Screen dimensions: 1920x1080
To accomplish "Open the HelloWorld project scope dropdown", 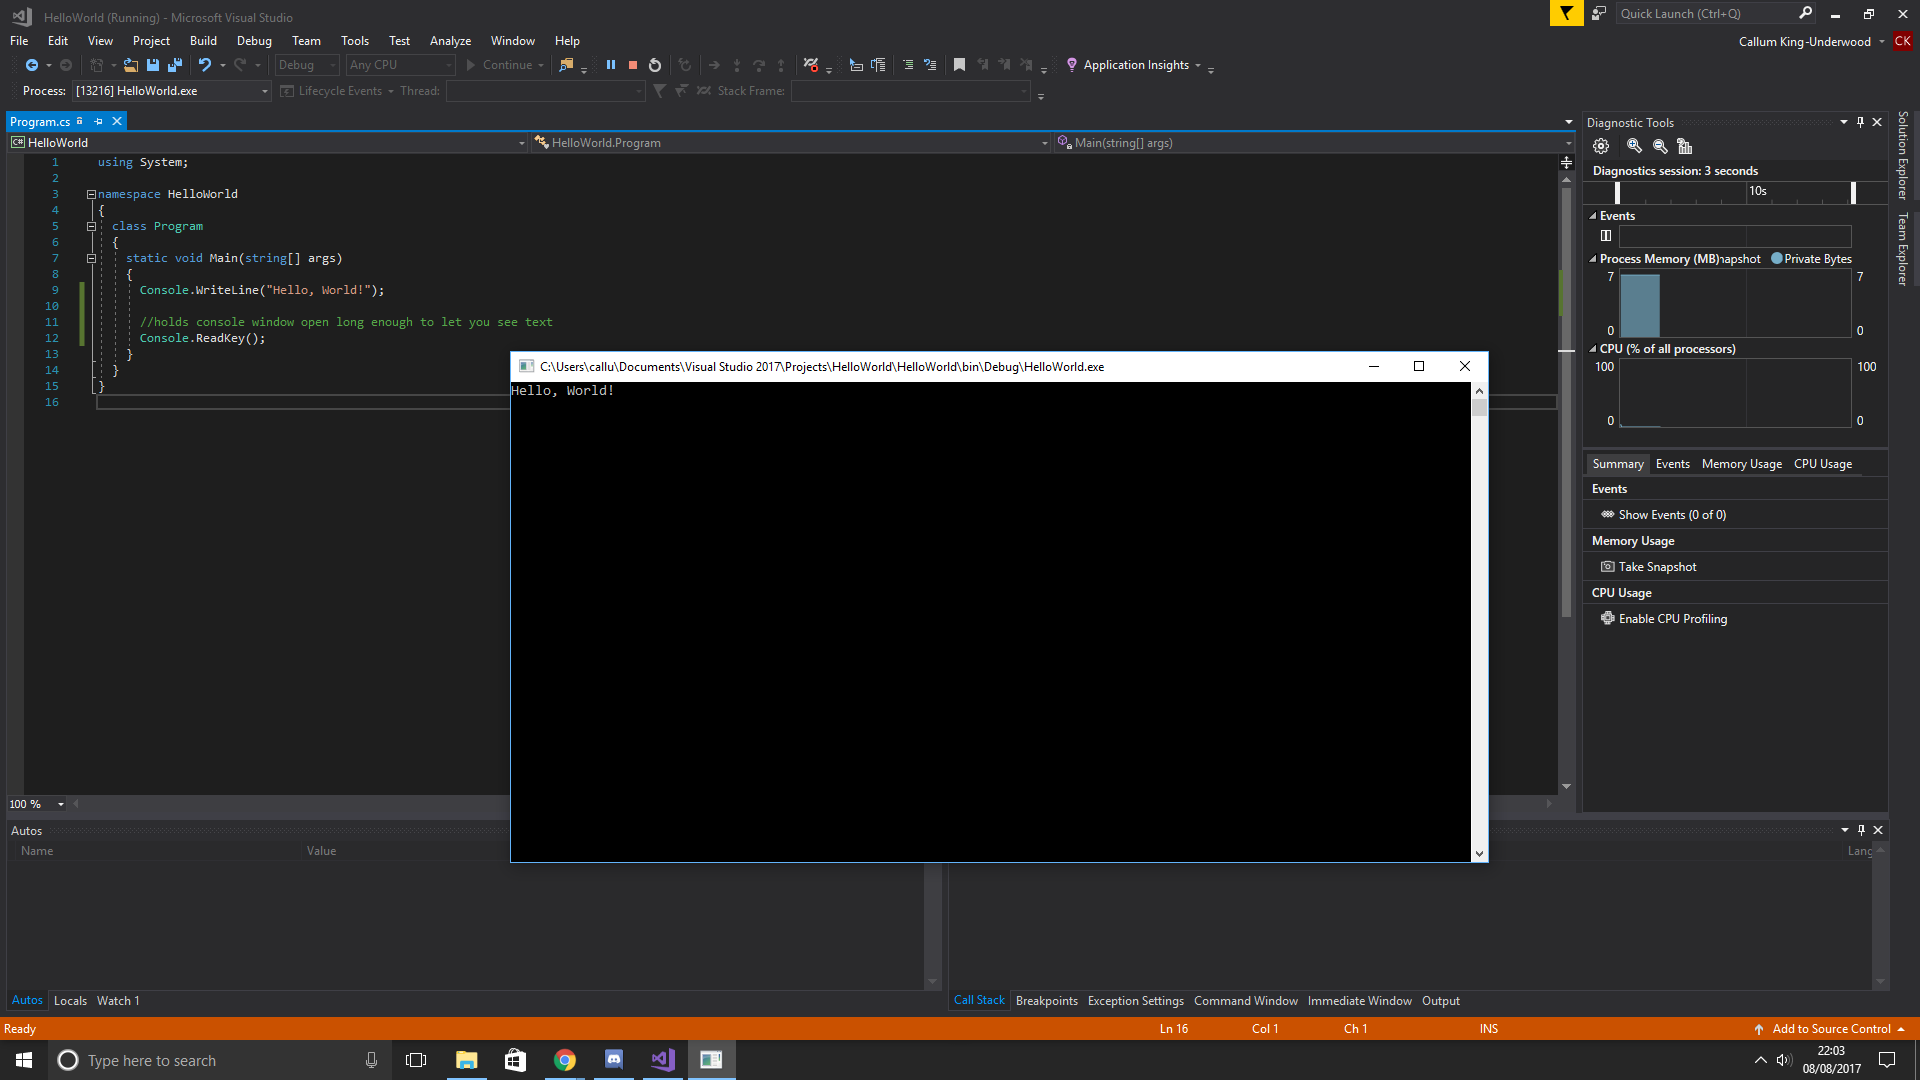I will (267, 143).
